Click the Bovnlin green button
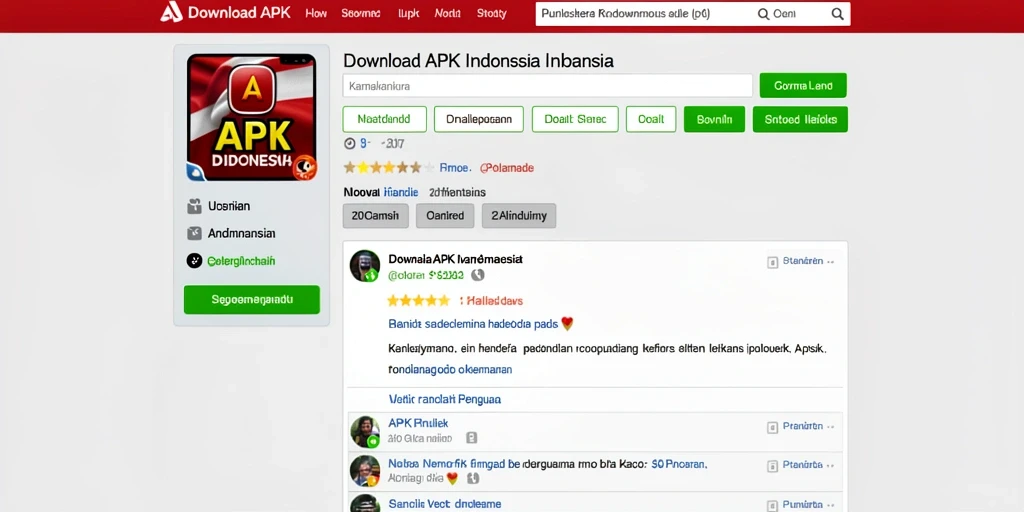Screen dimensions: 1024x512 [x=714, y=120]
